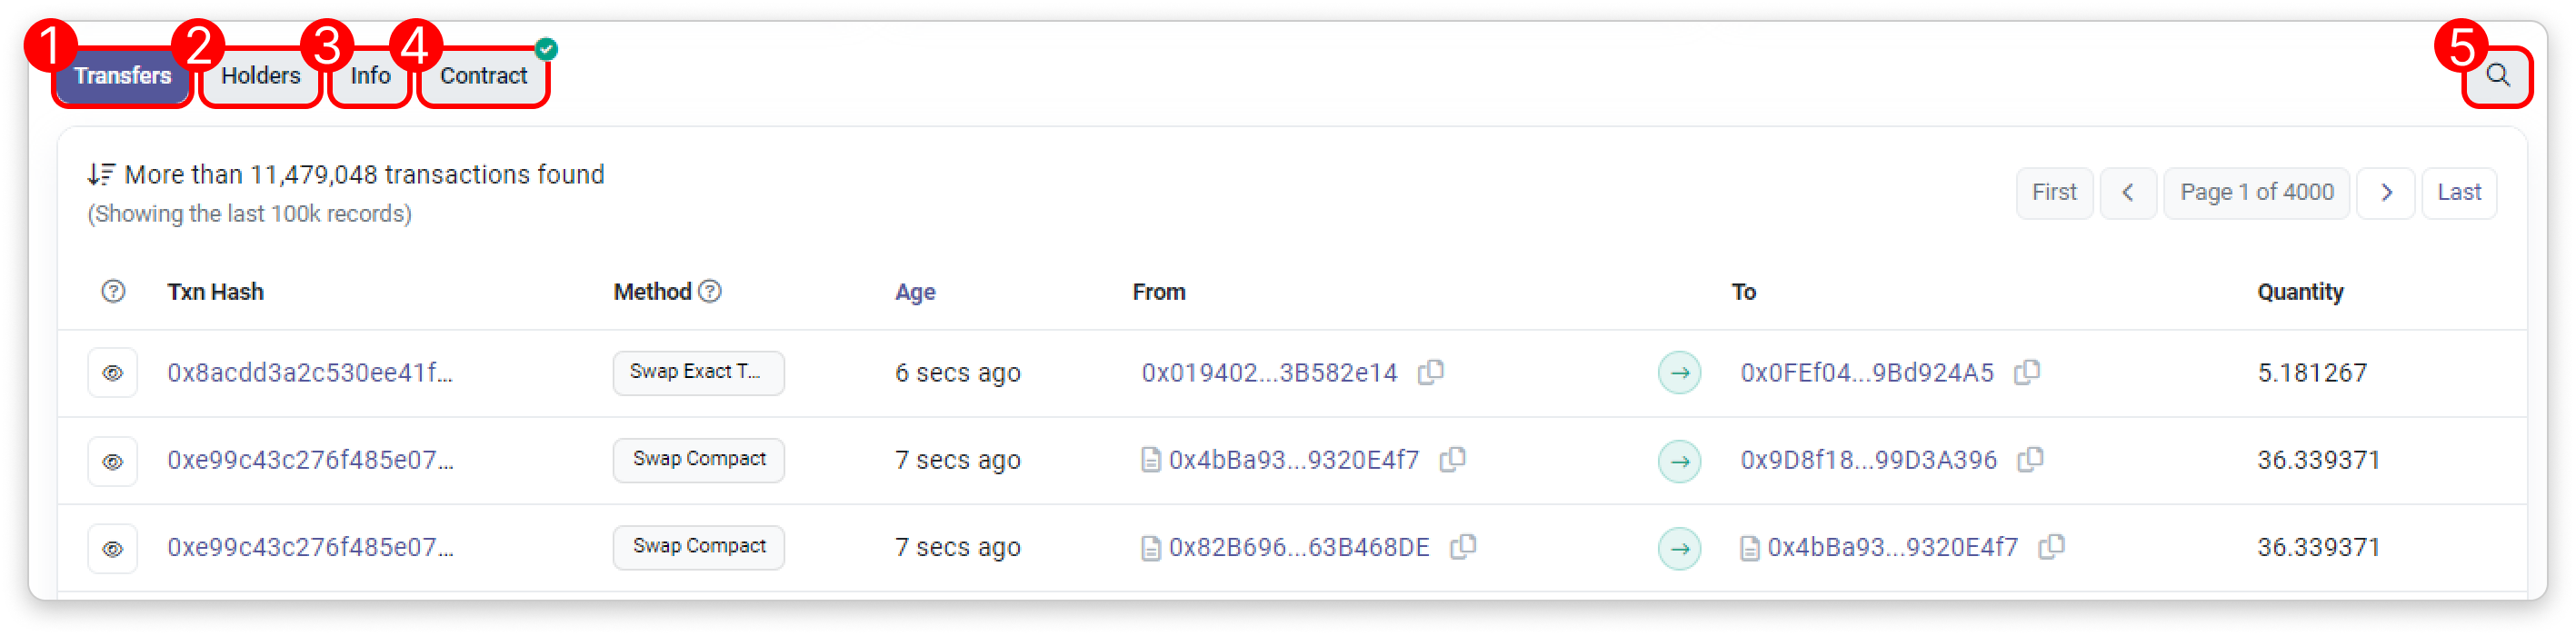2576x636 pixels.
Task: Open the Info tab
Action: [x=370, y=76]
